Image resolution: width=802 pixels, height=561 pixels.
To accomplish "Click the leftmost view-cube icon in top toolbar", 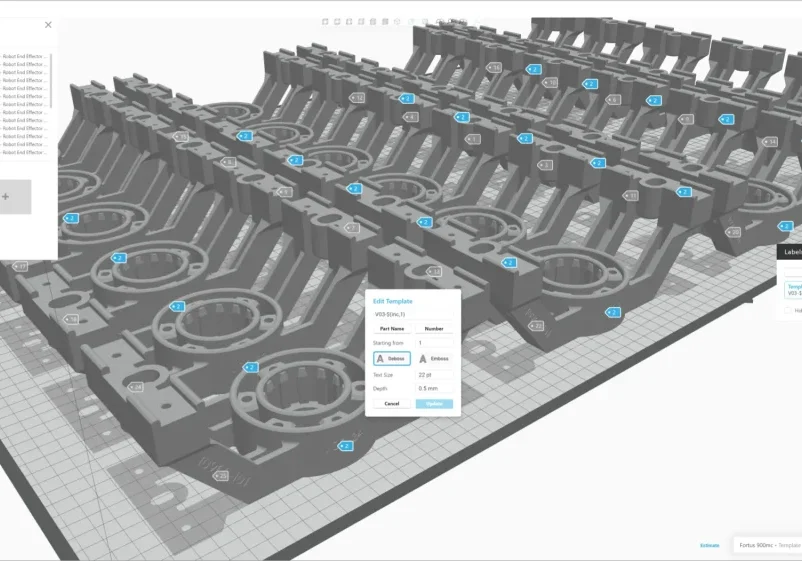I will [x=325, y=21].
